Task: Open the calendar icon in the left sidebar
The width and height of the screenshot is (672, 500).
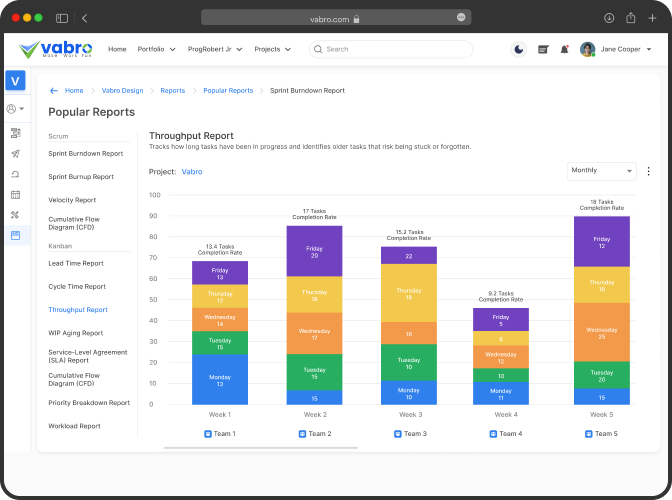Action: point(15,195)
